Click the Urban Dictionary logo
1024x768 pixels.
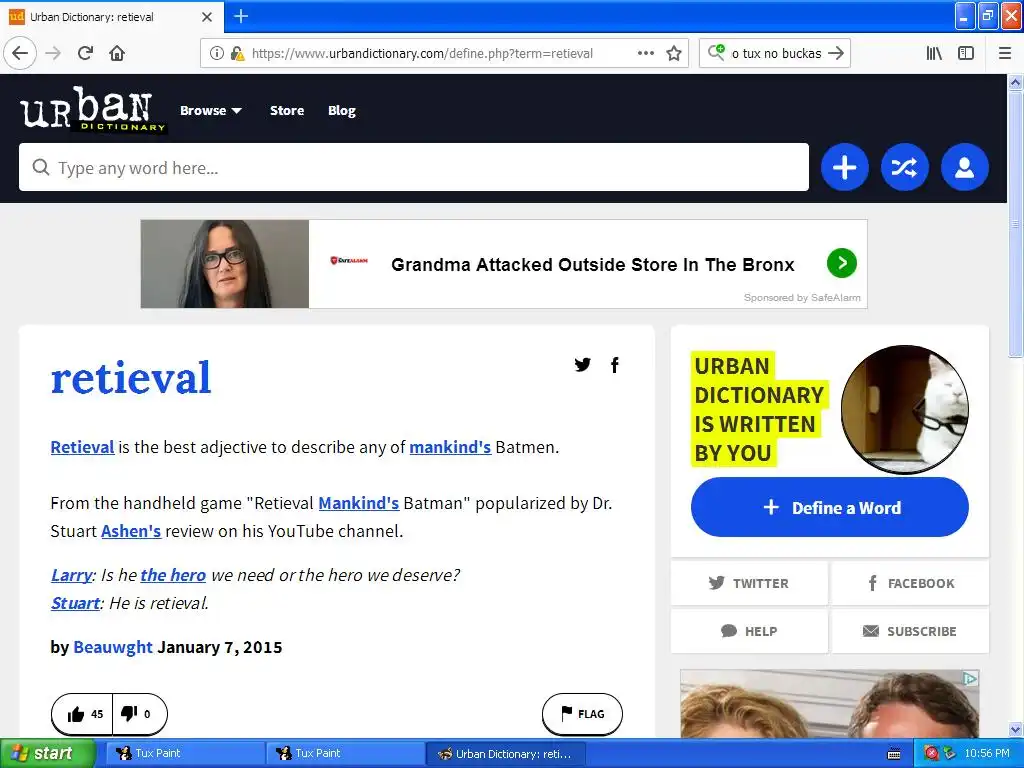pyautogui.click(x=92, y=109)
